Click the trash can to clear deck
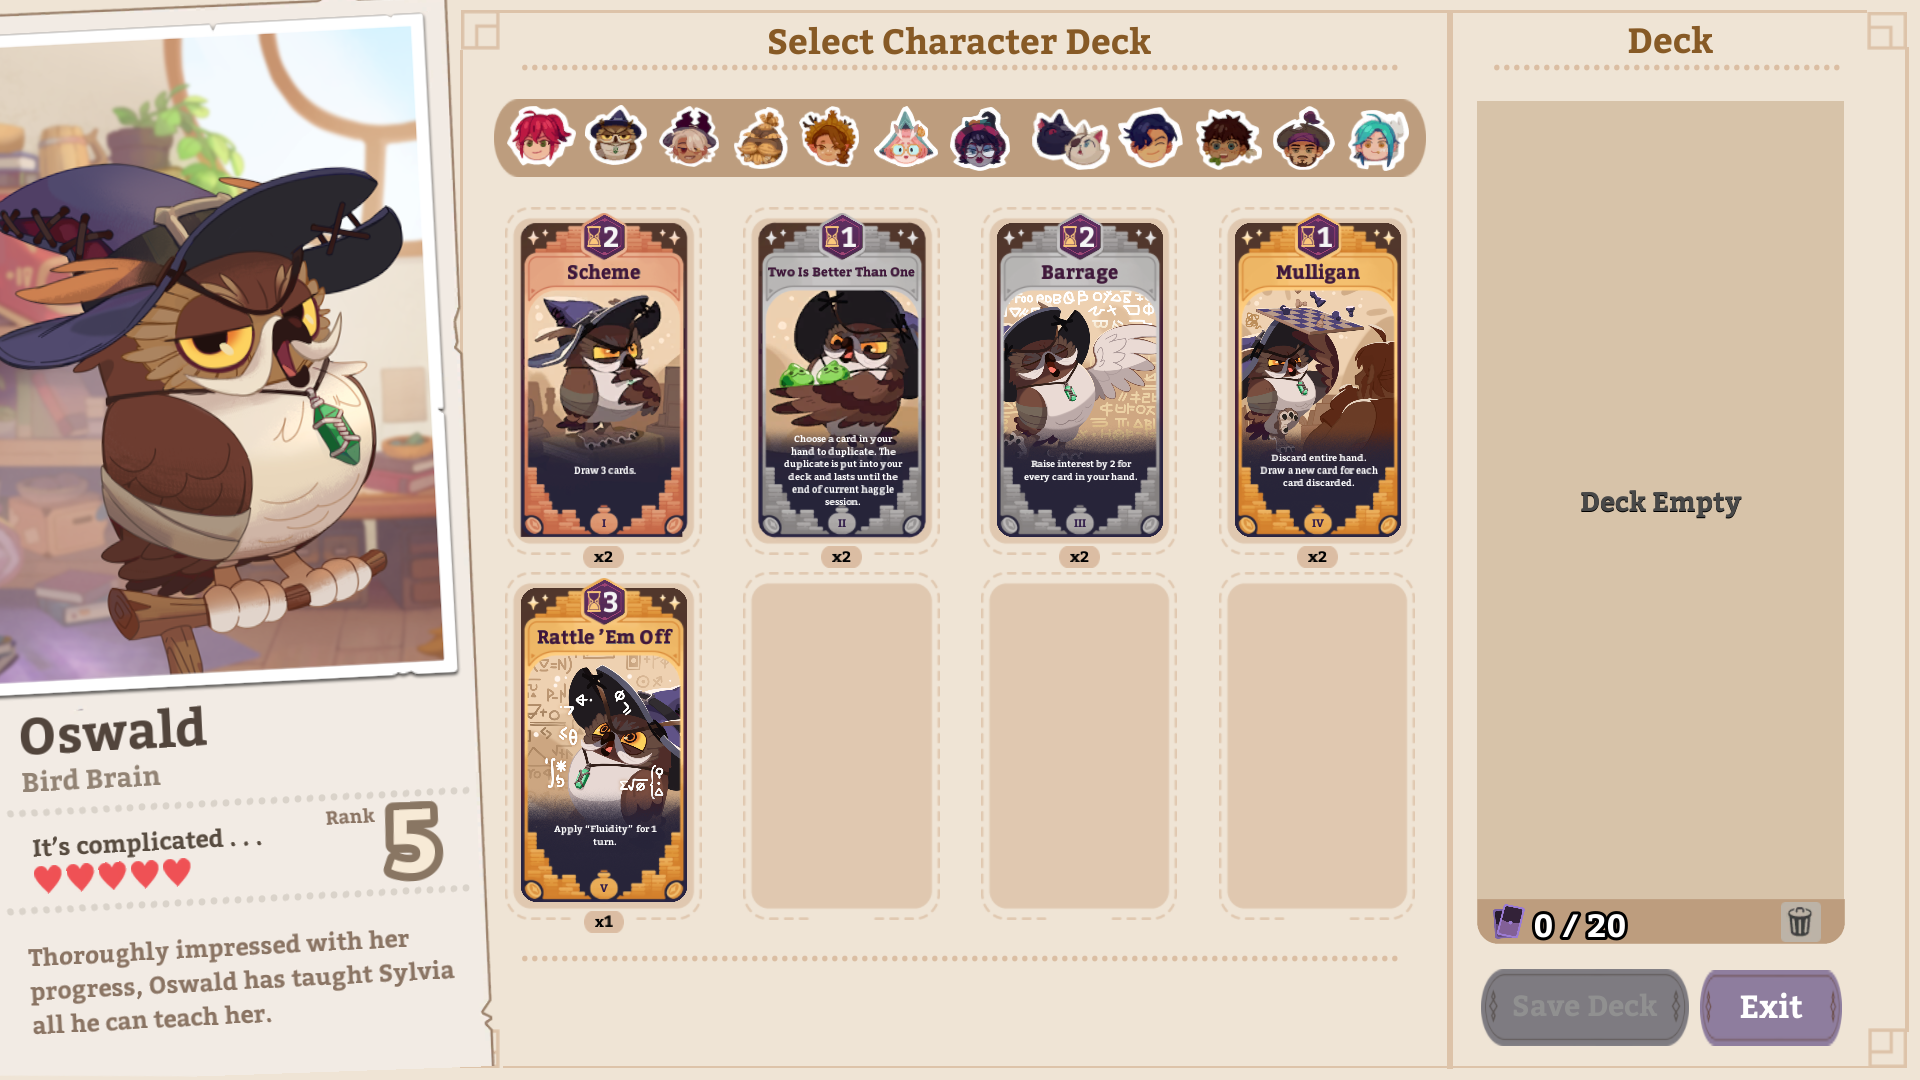1920x1080 pixels. [1800, 921]
